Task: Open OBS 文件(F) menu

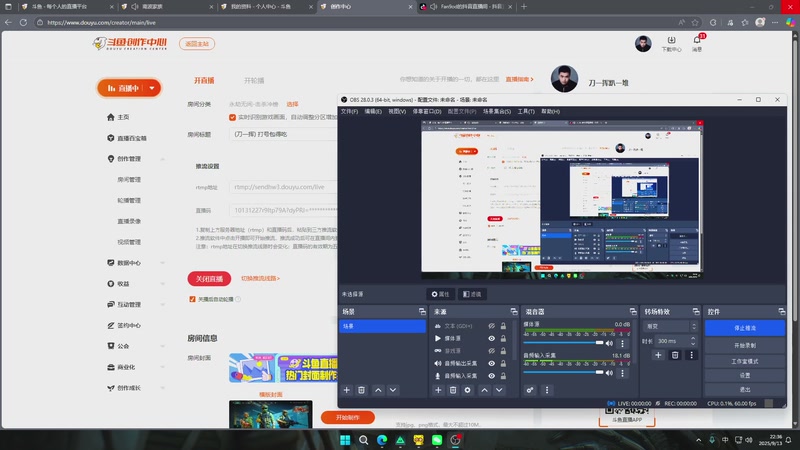Action: tap(349, 111)
